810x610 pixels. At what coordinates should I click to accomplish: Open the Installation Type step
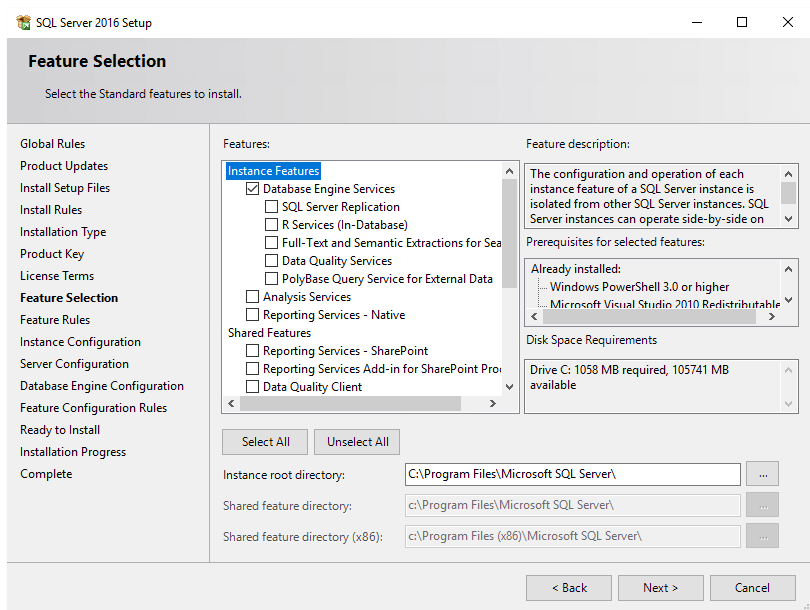(x=63, y=232)
